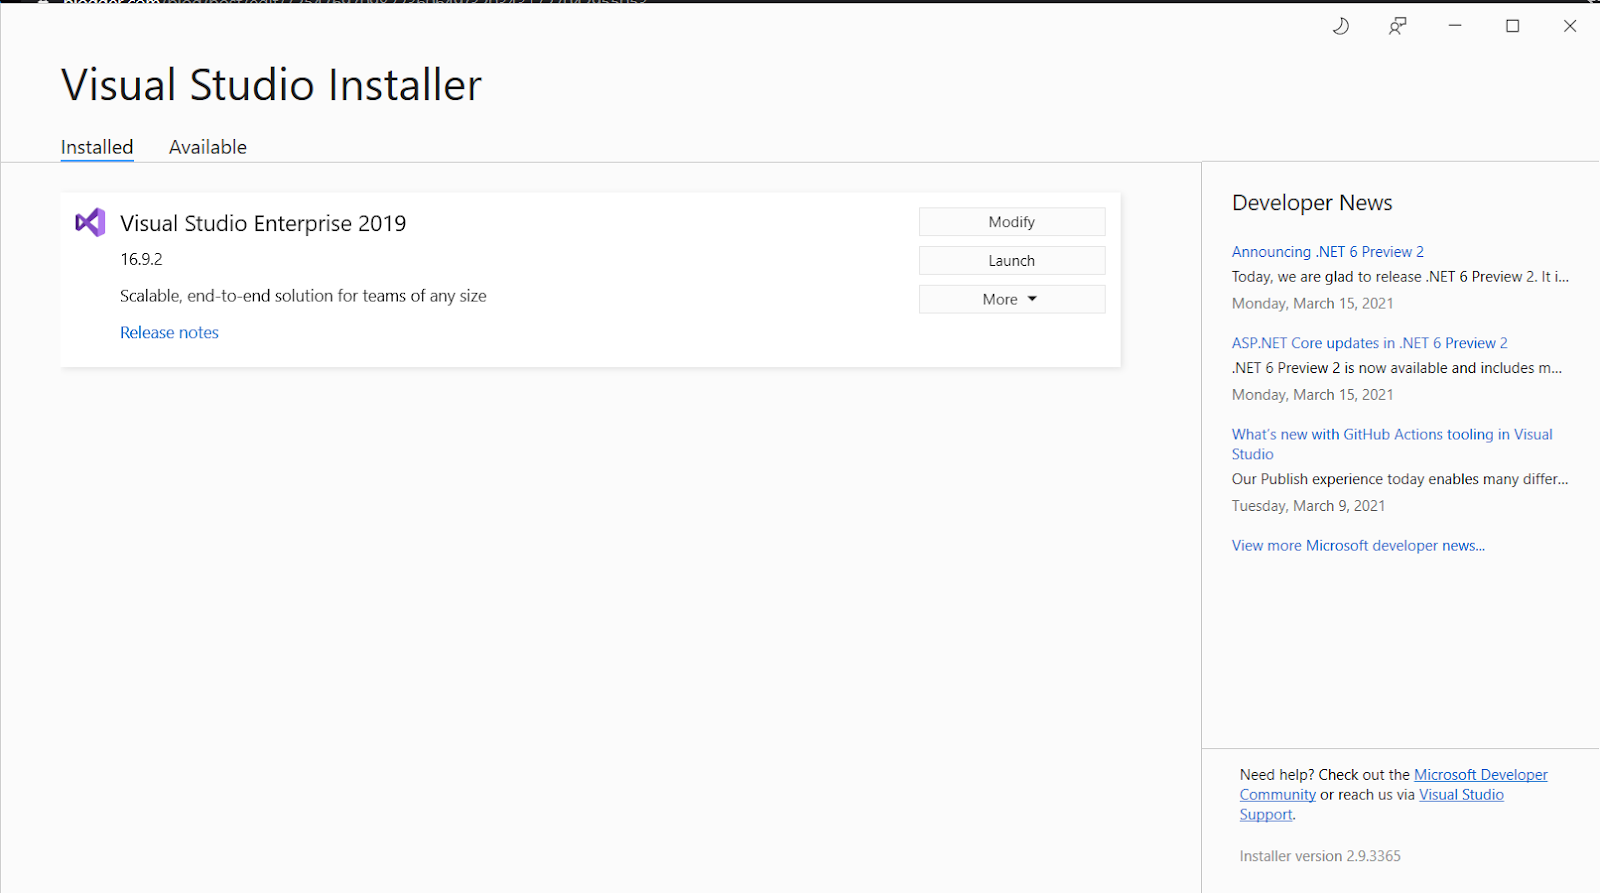Image resolution: width=1600 pixels, height=893 pixels.
Task: Click the Visual Studio purple logo icon
Action: pos(90,222)
